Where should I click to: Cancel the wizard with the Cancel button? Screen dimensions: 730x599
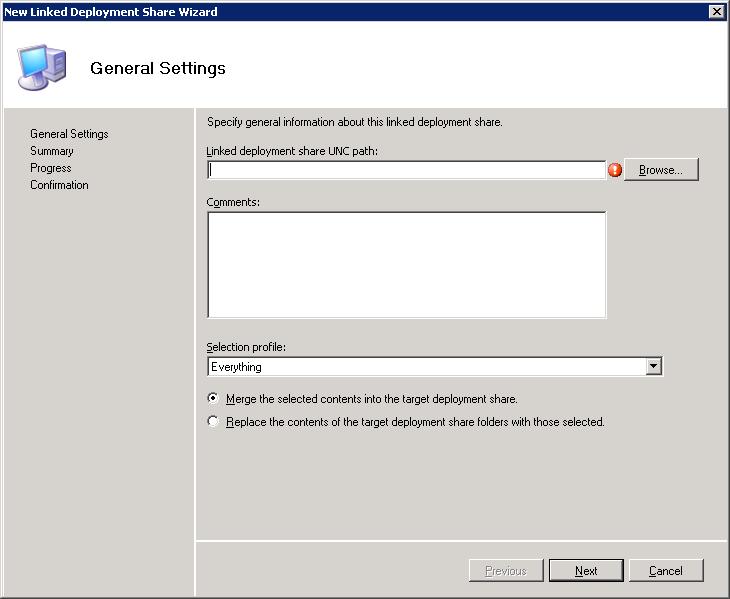[666, 570]
